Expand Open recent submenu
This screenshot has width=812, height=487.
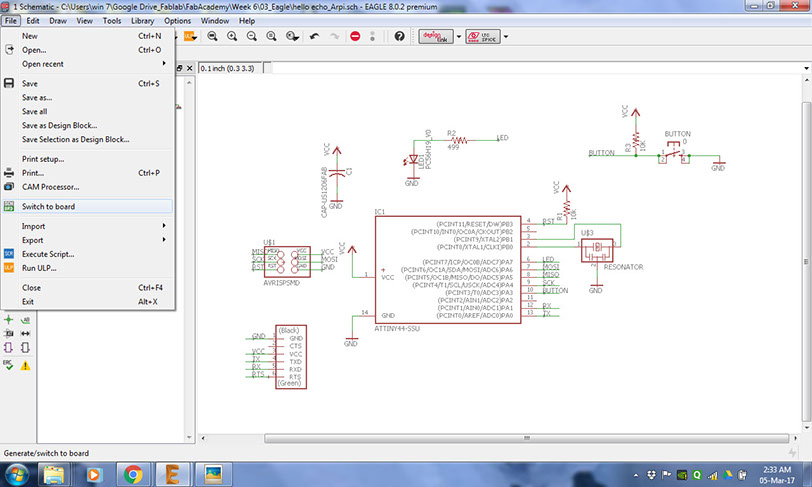pyautogui.click(x=88, y=64)
